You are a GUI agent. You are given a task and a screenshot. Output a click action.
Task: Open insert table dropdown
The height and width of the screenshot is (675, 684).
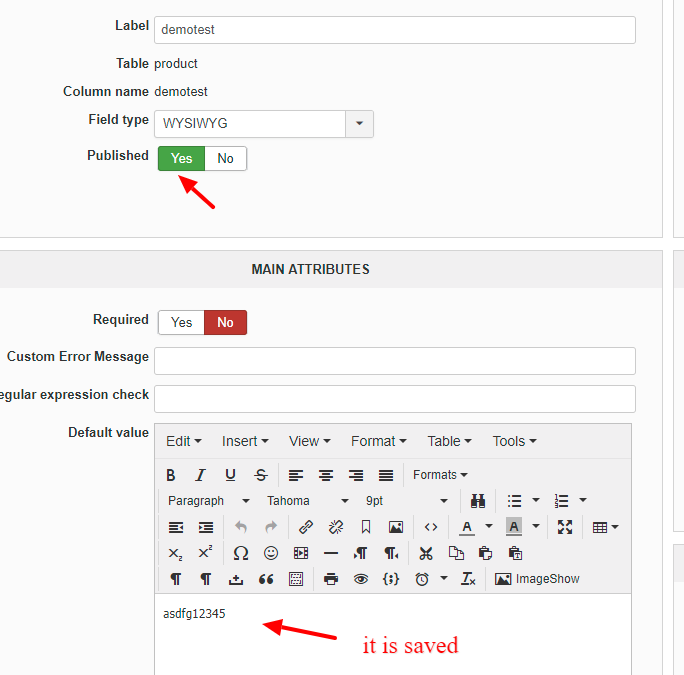[605, 527]
